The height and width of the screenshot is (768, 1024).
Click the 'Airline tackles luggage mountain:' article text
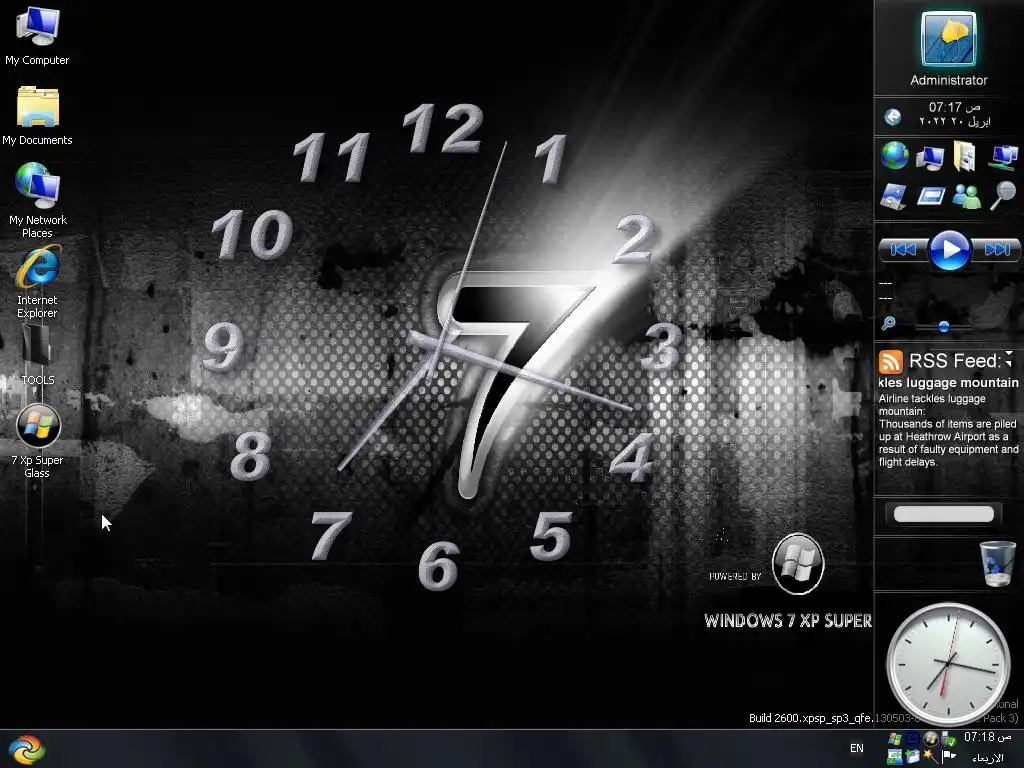[x=932, y=405]
